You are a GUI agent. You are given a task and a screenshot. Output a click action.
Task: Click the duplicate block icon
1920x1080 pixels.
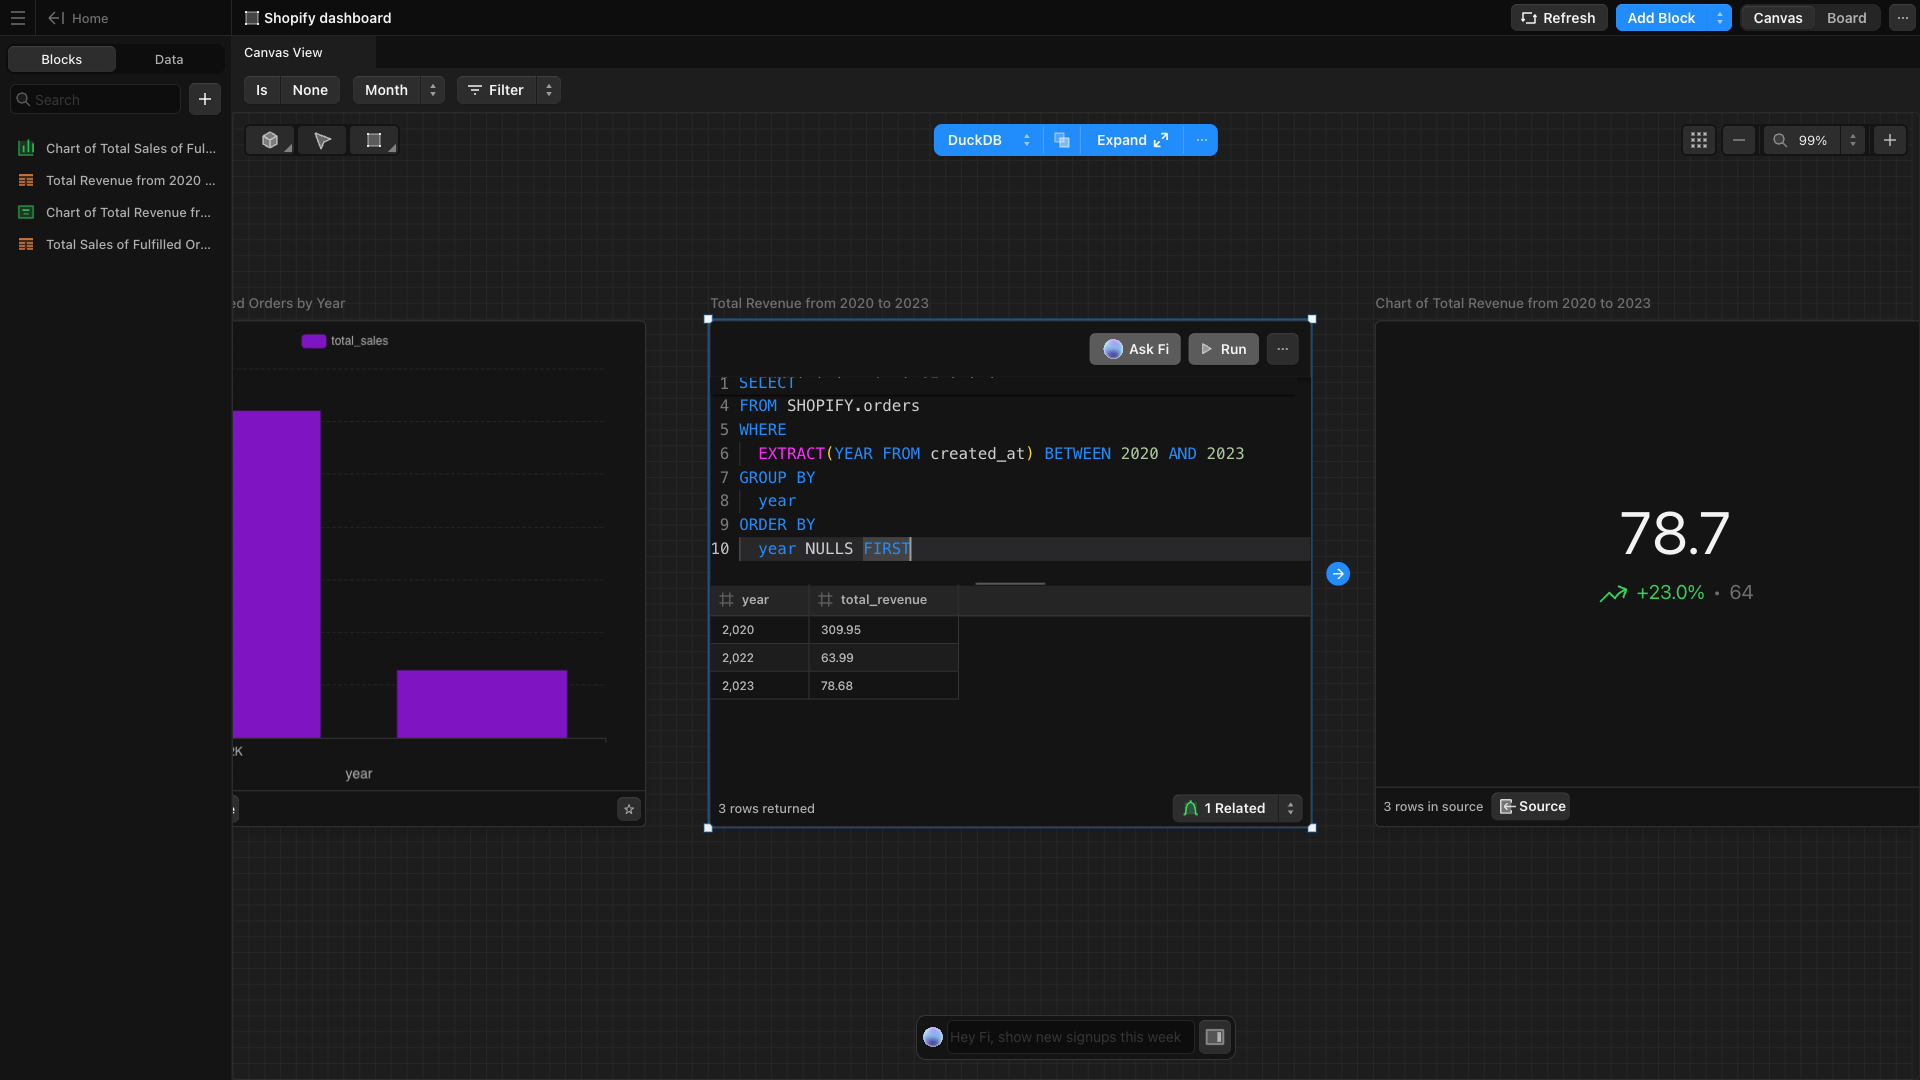[x=1062, y=141]
